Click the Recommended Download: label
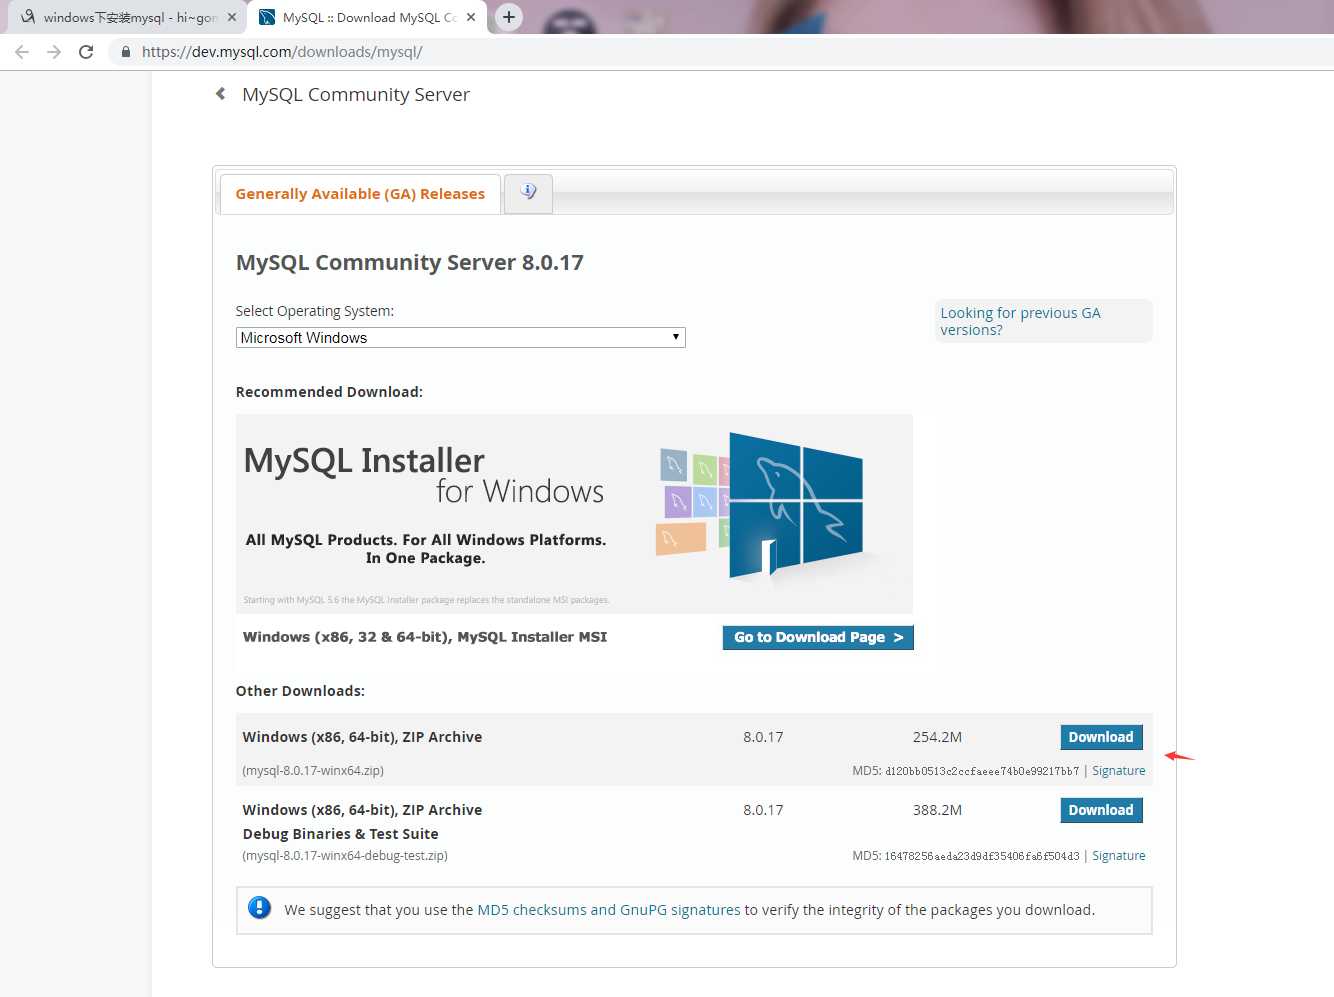Image resolution: width=1334 pixels, height=997 pixels. coord(329,392)
